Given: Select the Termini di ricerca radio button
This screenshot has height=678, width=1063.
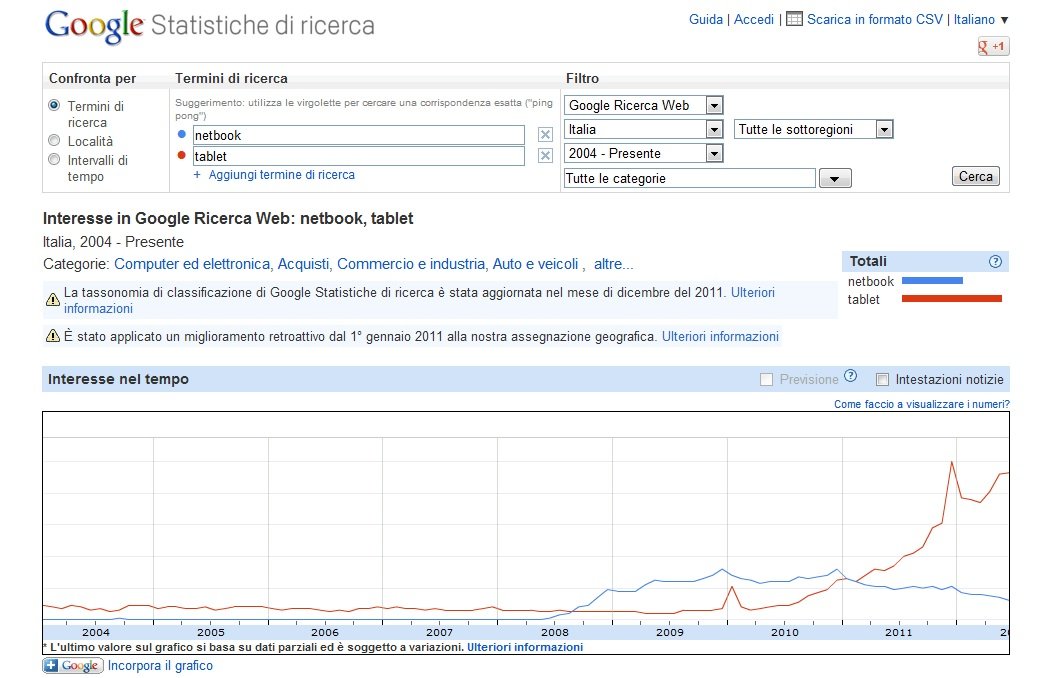Looking at the screenshot, I should pyautogui.click(x=54, y=105).
